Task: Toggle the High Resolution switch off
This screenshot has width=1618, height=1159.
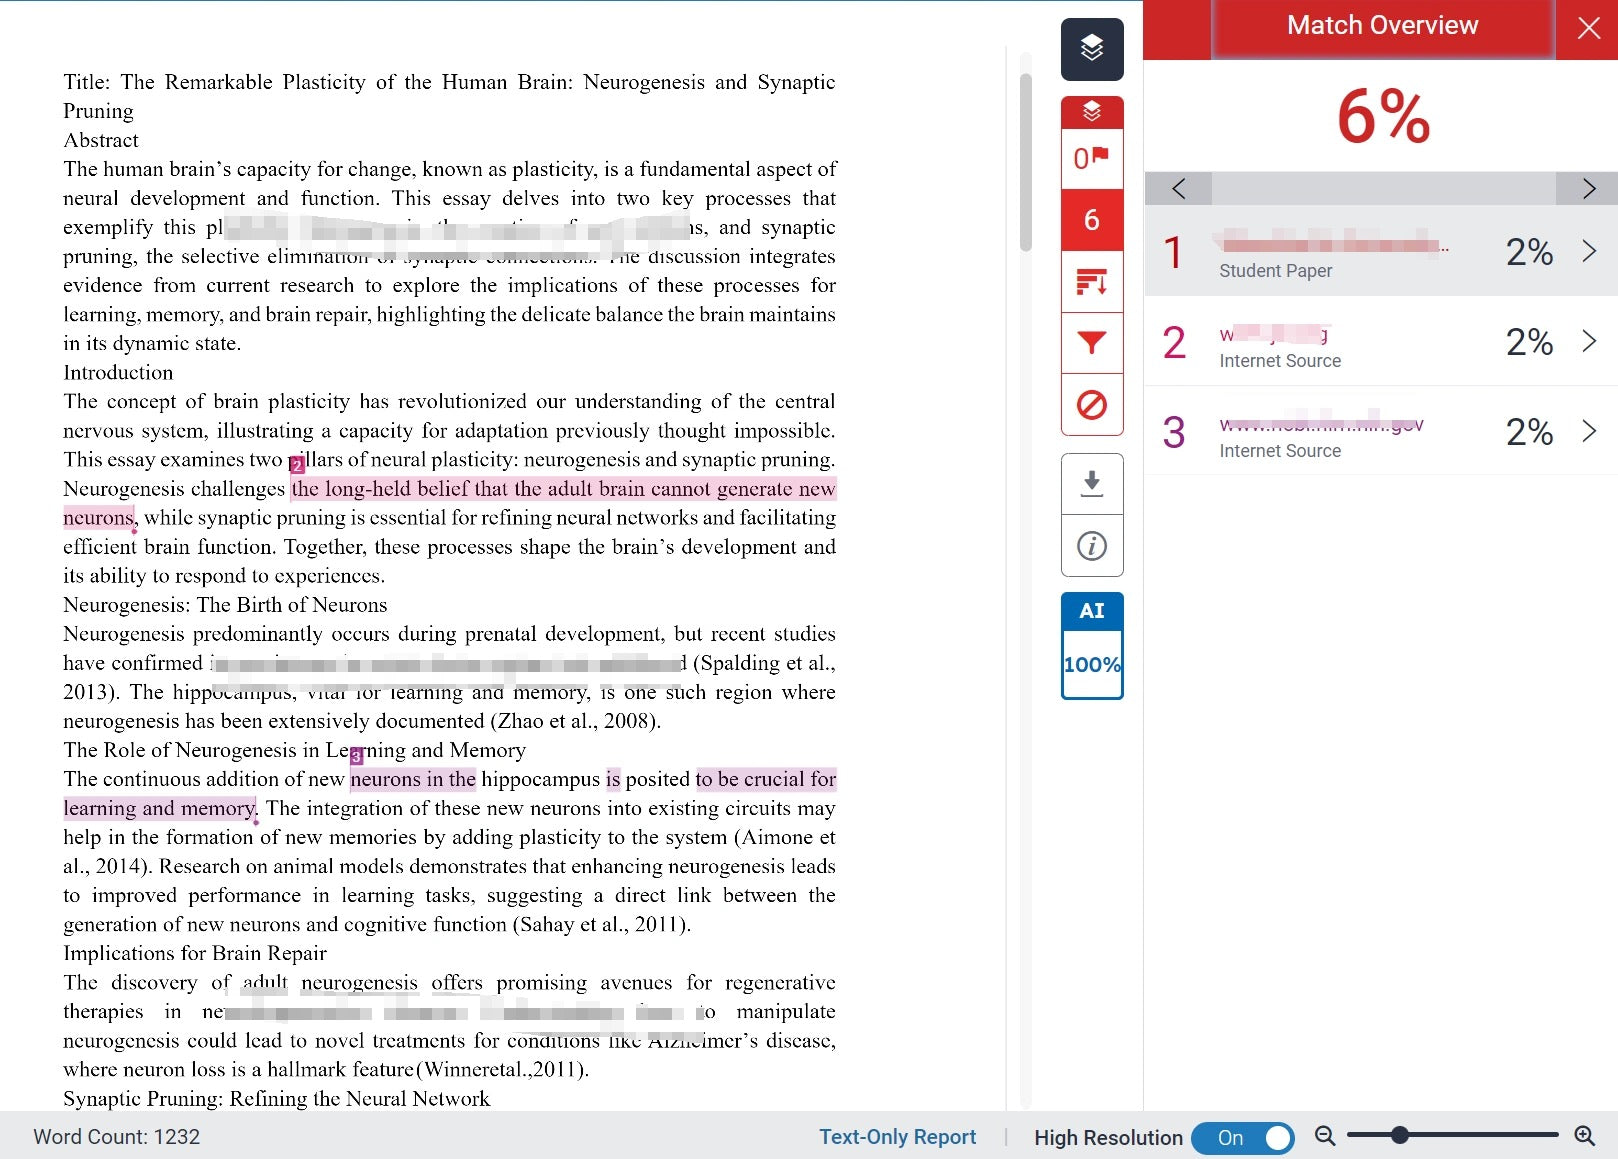Action: (1243, 1138)
